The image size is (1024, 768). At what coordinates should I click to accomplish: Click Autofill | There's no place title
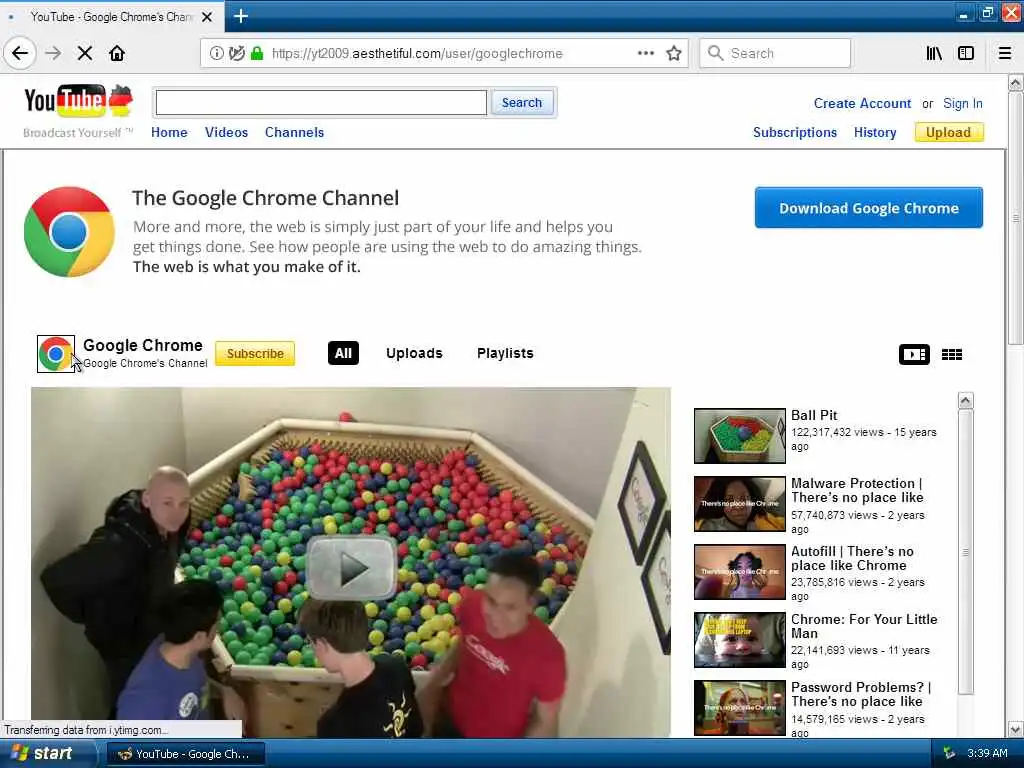(x=852, y=558)
